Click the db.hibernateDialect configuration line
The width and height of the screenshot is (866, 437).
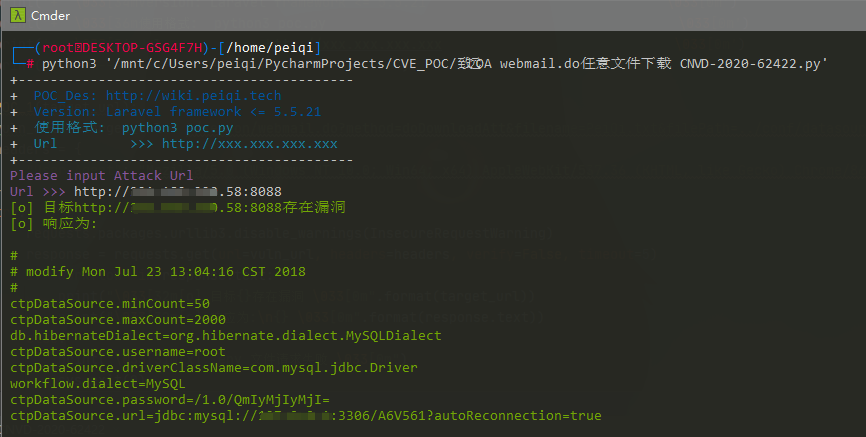(225, 335)
